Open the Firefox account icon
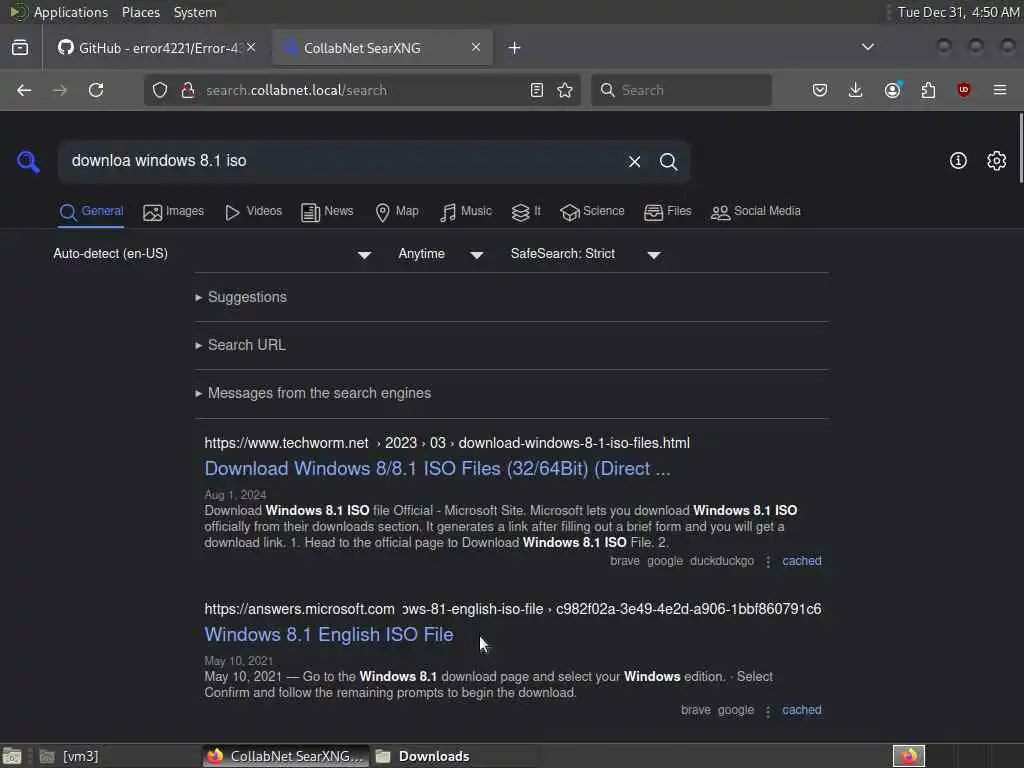 pyautogui.click(x=892, y=90)
